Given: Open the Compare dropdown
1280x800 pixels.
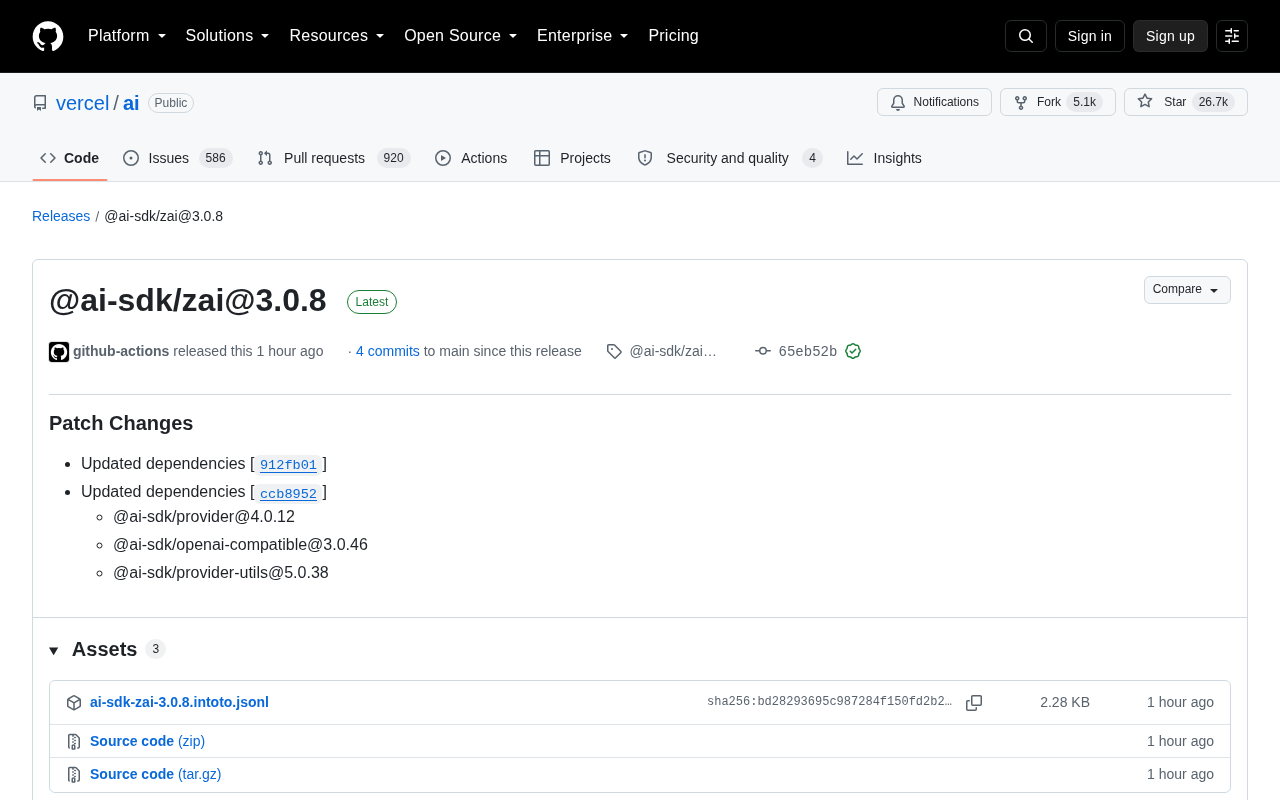Looking at the screenshot, I should tap(1187, 290).
